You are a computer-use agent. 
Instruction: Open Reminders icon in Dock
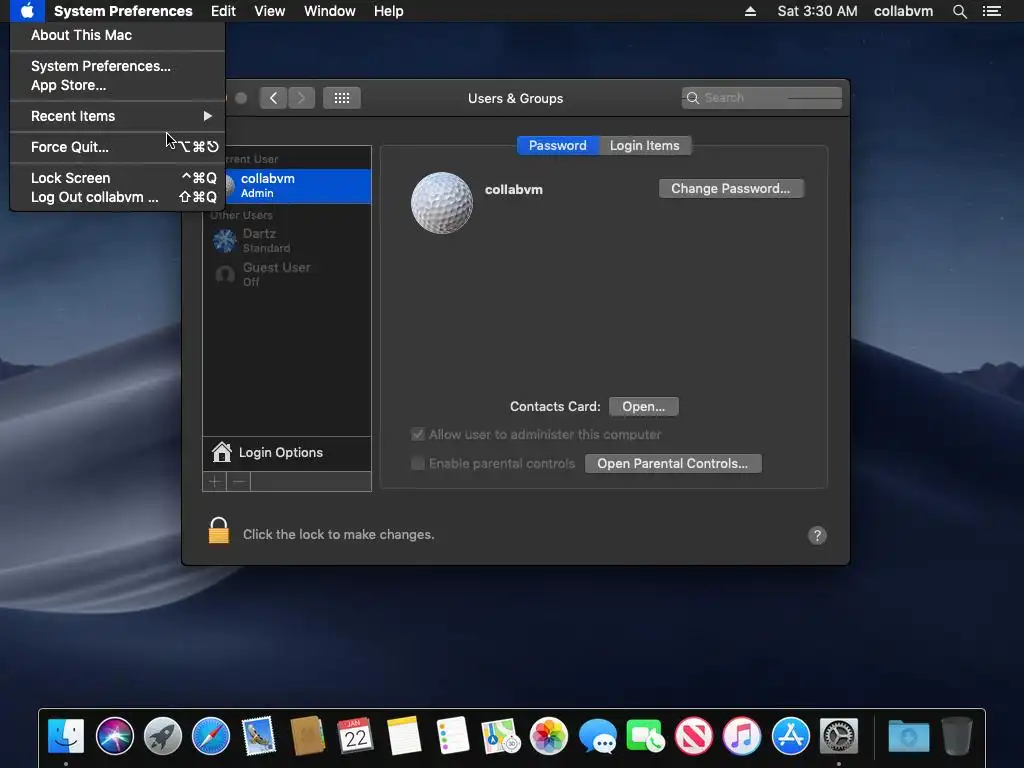(x=453, y=736)
